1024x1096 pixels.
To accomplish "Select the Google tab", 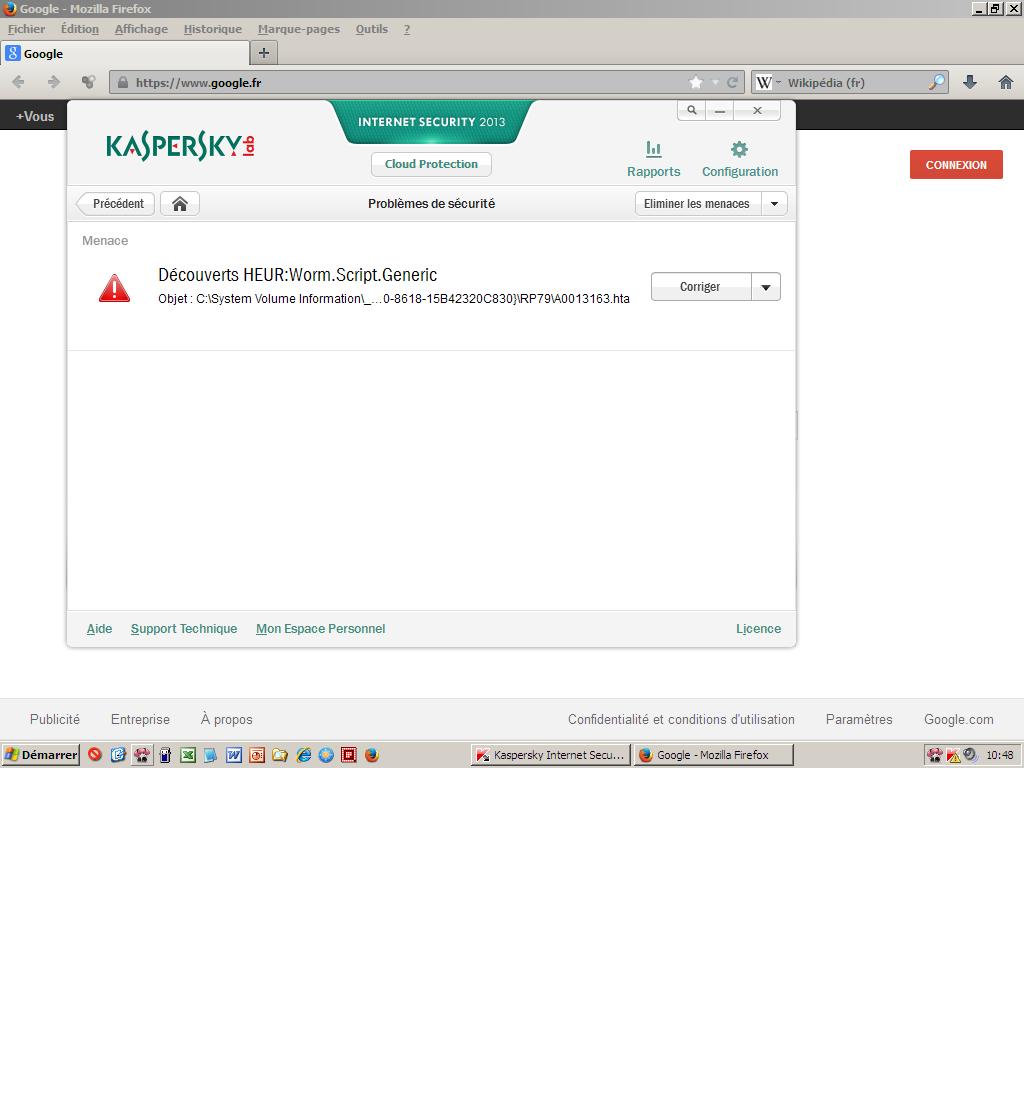I will (126, 54).
